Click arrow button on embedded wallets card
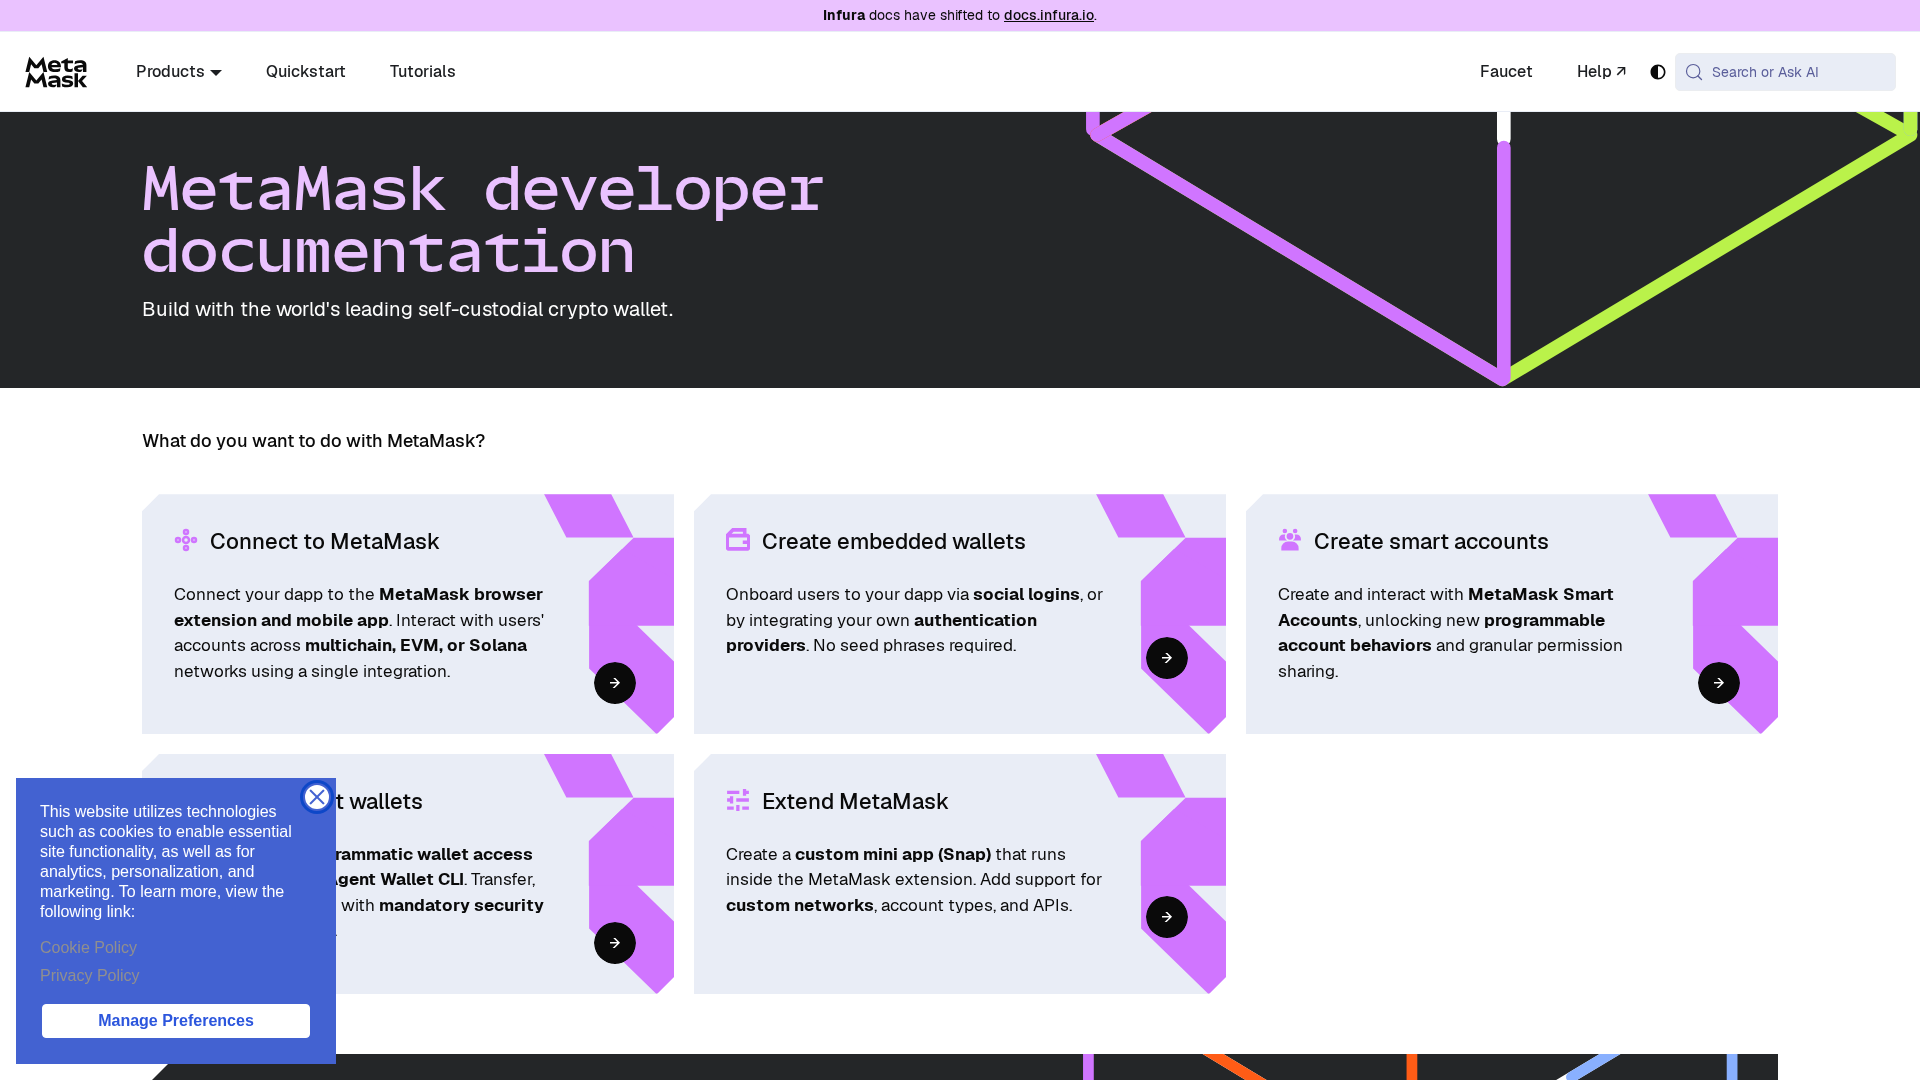Image resolution: width=1920 pixels, height=1080 pixels. tap(1167, 658)
